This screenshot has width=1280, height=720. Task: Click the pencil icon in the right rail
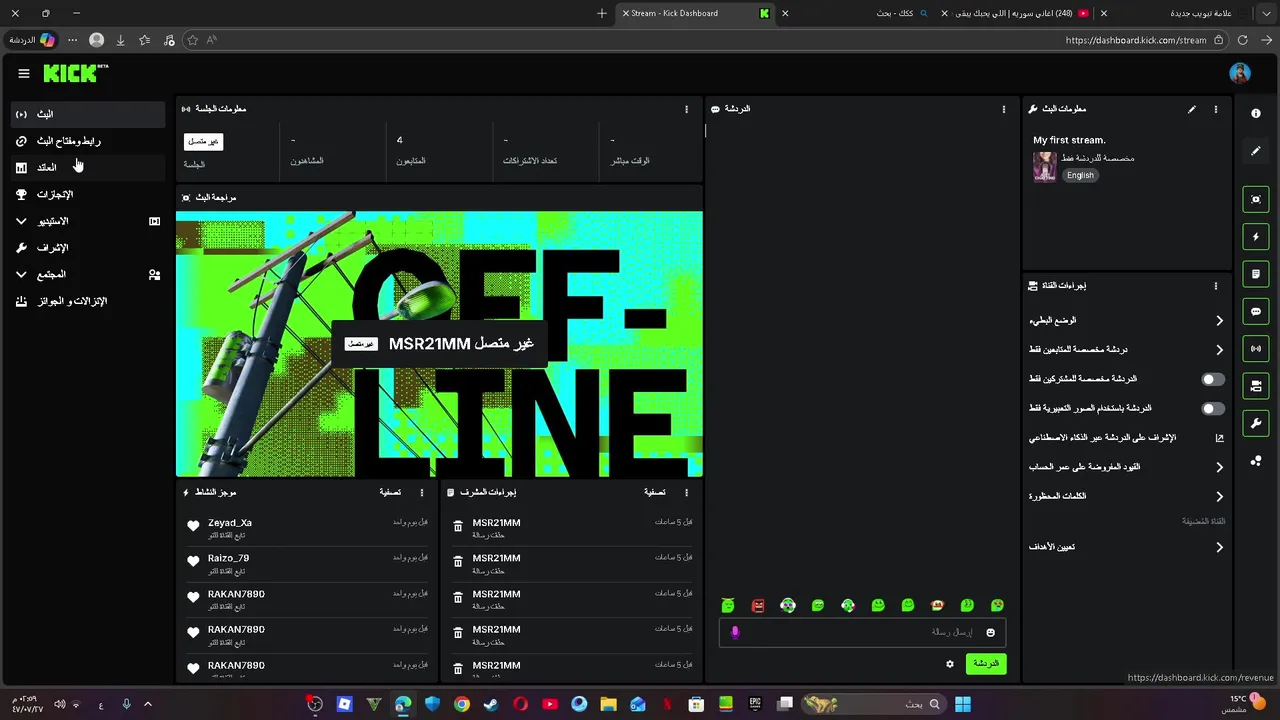click(x=1256, y=151)
